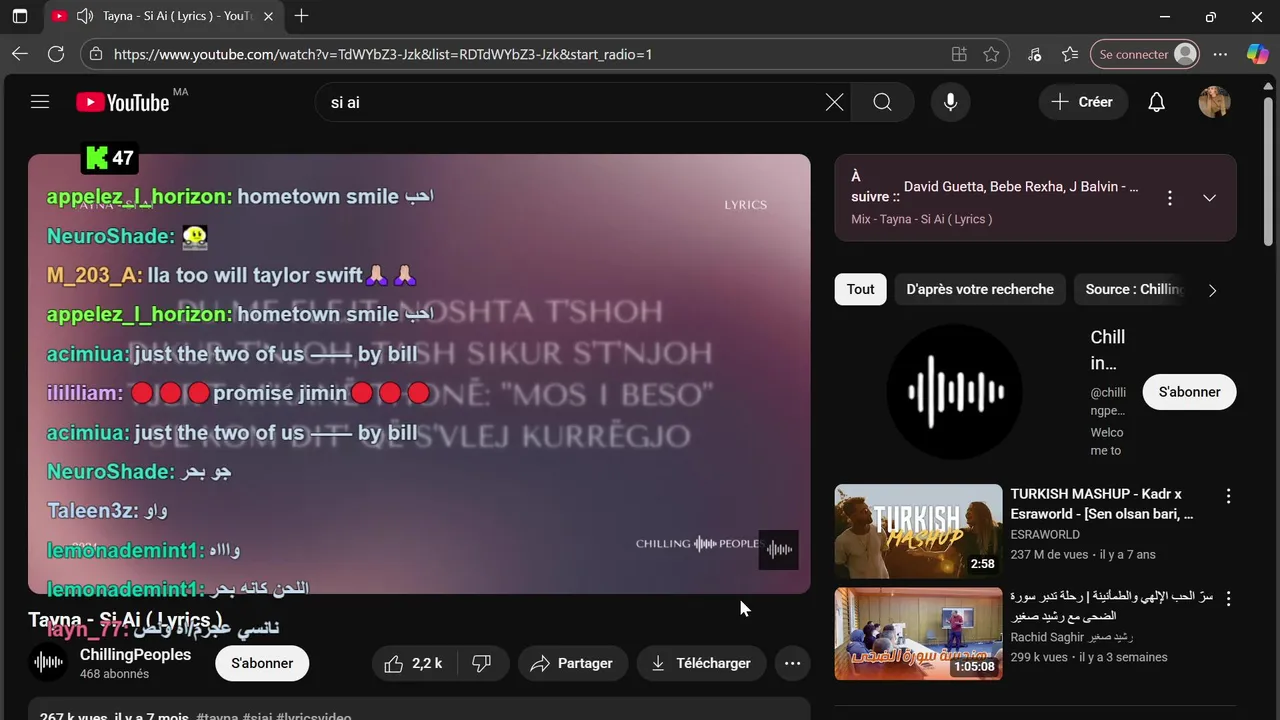Click the ilililiam promise jimin message

[x=238, y=393]
